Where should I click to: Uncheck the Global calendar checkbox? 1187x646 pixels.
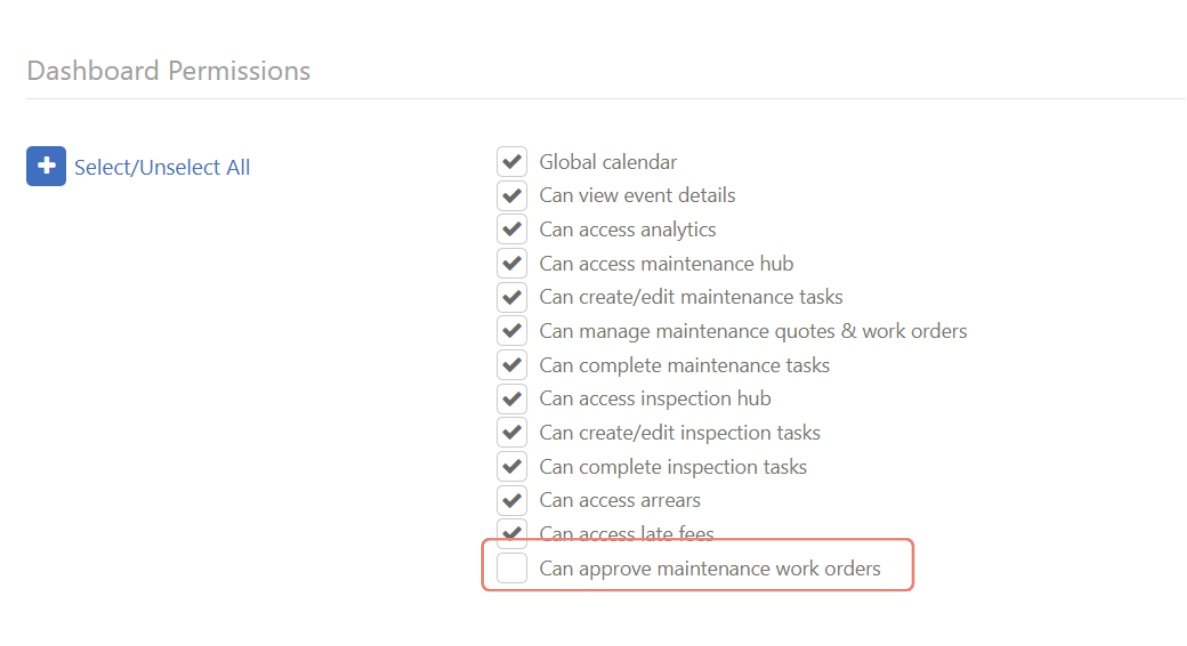click(x=512, y=161)
